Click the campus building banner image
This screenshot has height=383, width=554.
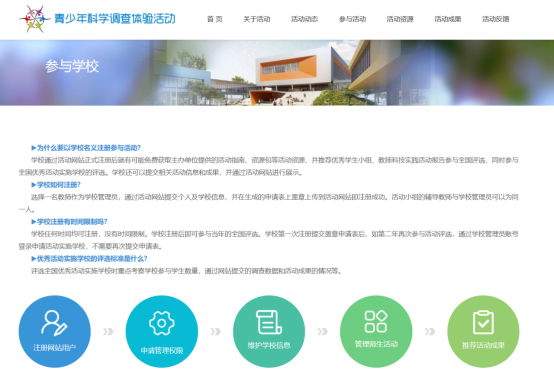pyautogui.click(x=277, y=73)
